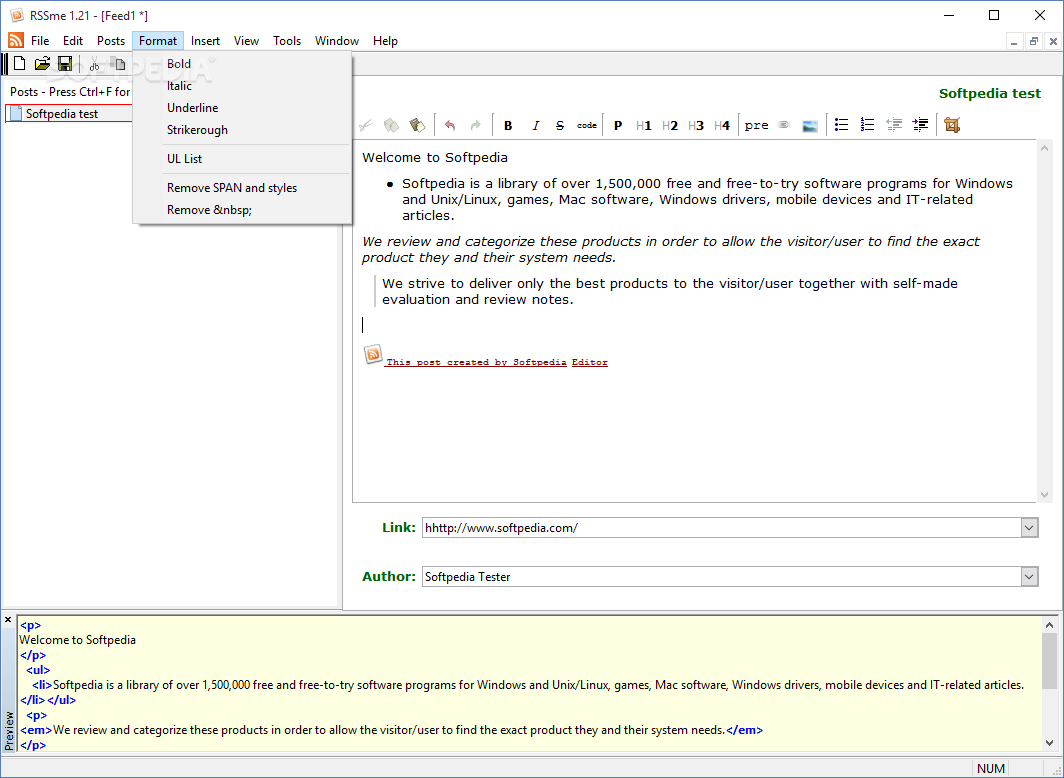1064x778 pixels.
Task: Expand the Link field dropdown arrow
Action: tap(1029, 528)
